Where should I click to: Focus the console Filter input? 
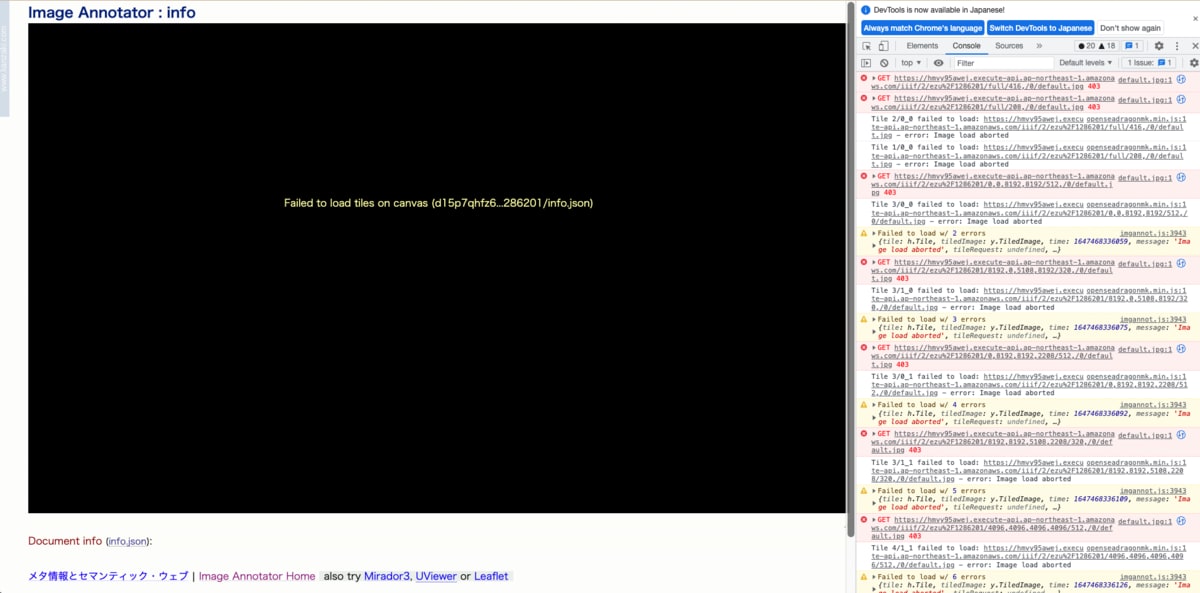1002,63
